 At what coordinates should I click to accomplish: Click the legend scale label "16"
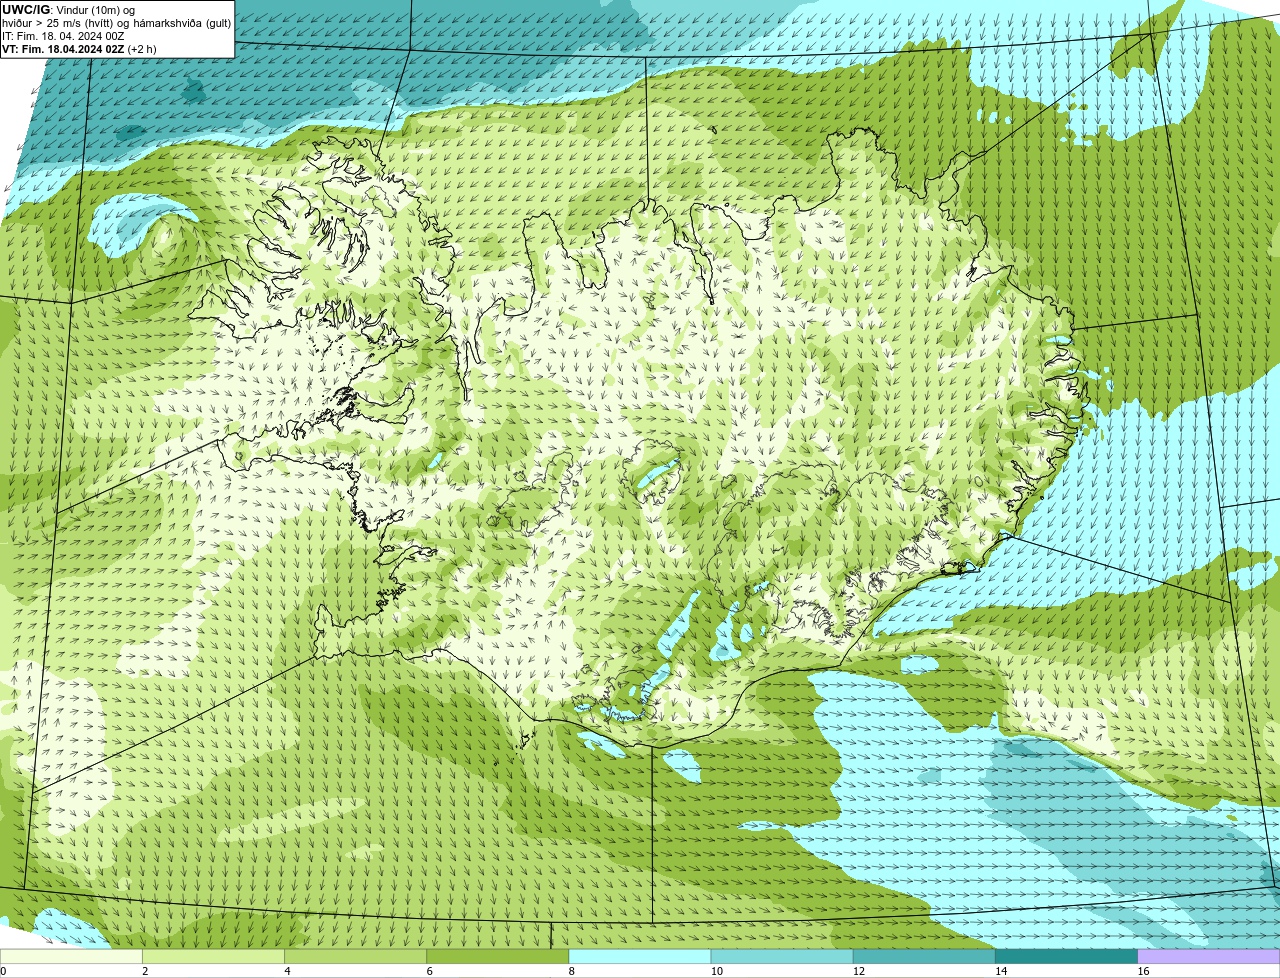pyautogui.click(x=1142, y=971)
